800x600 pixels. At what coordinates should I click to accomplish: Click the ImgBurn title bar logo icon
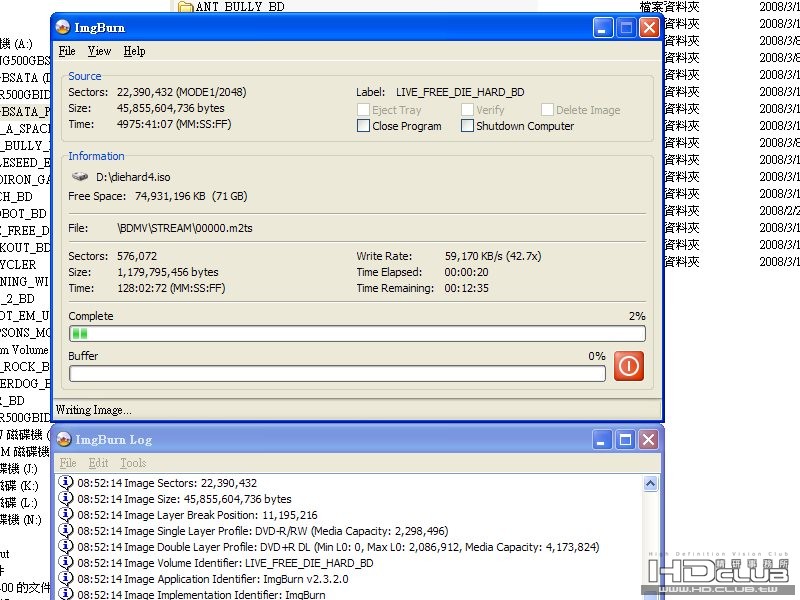(x=63, y=28)
